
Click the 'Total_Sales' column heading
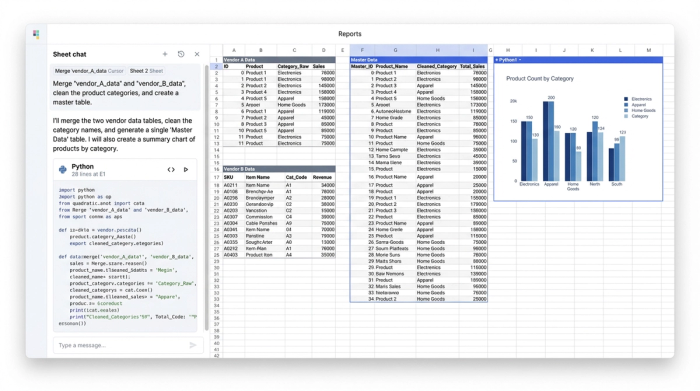[472, 66]
